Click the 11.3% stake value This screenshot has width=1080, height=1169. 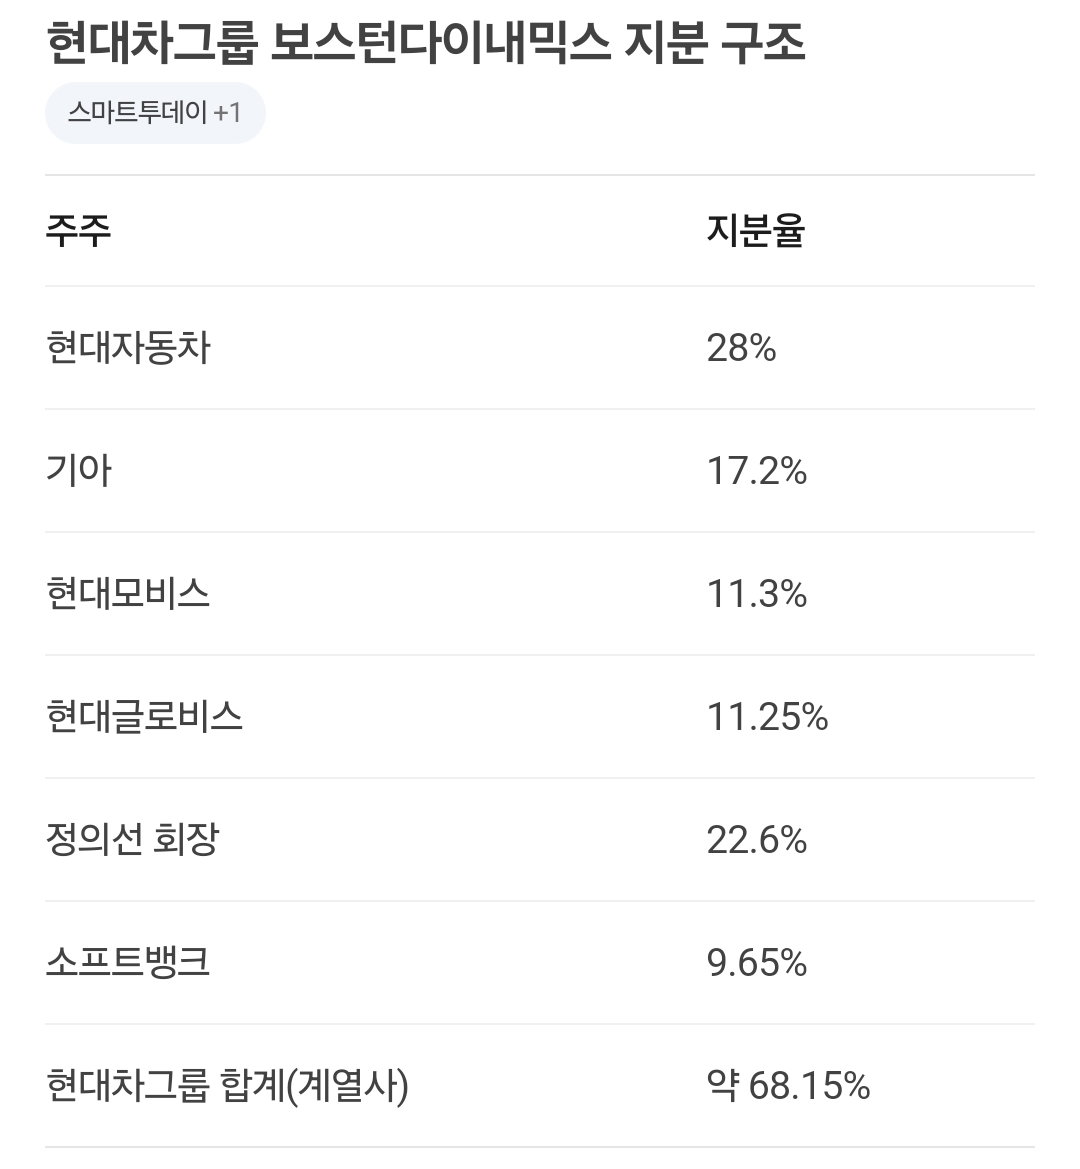[757, 593]
